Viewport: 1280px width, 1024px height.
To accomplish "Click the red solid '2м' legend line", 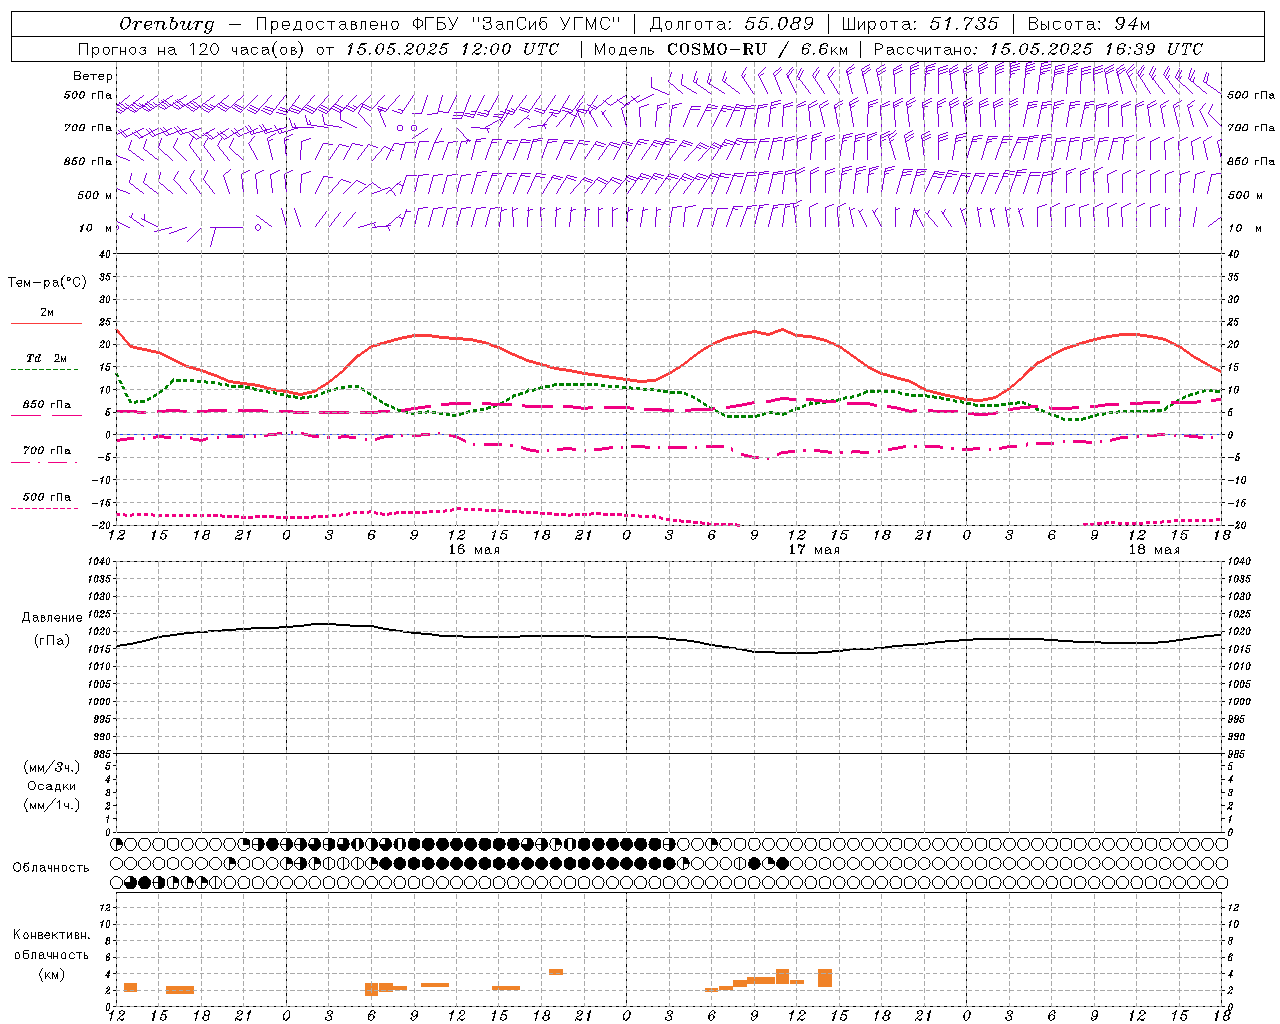I will (46, 324).
